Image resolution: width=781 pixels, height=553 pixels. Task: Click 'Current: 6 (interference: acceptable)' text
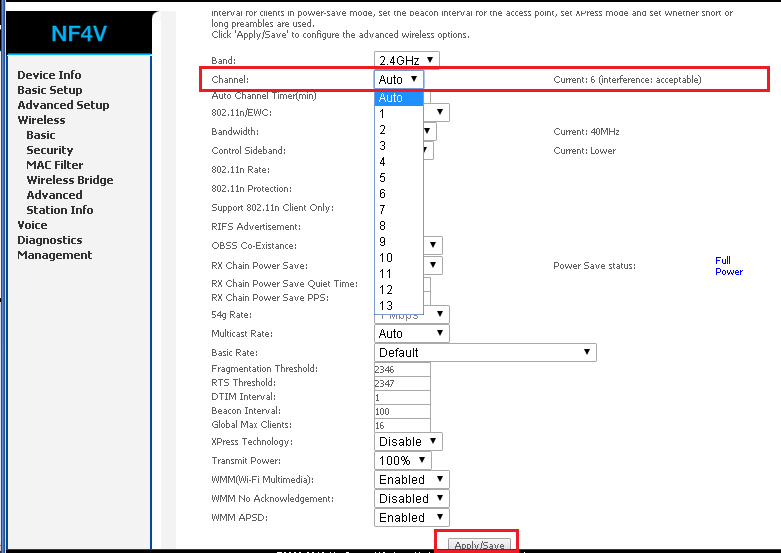click(627, 79)
